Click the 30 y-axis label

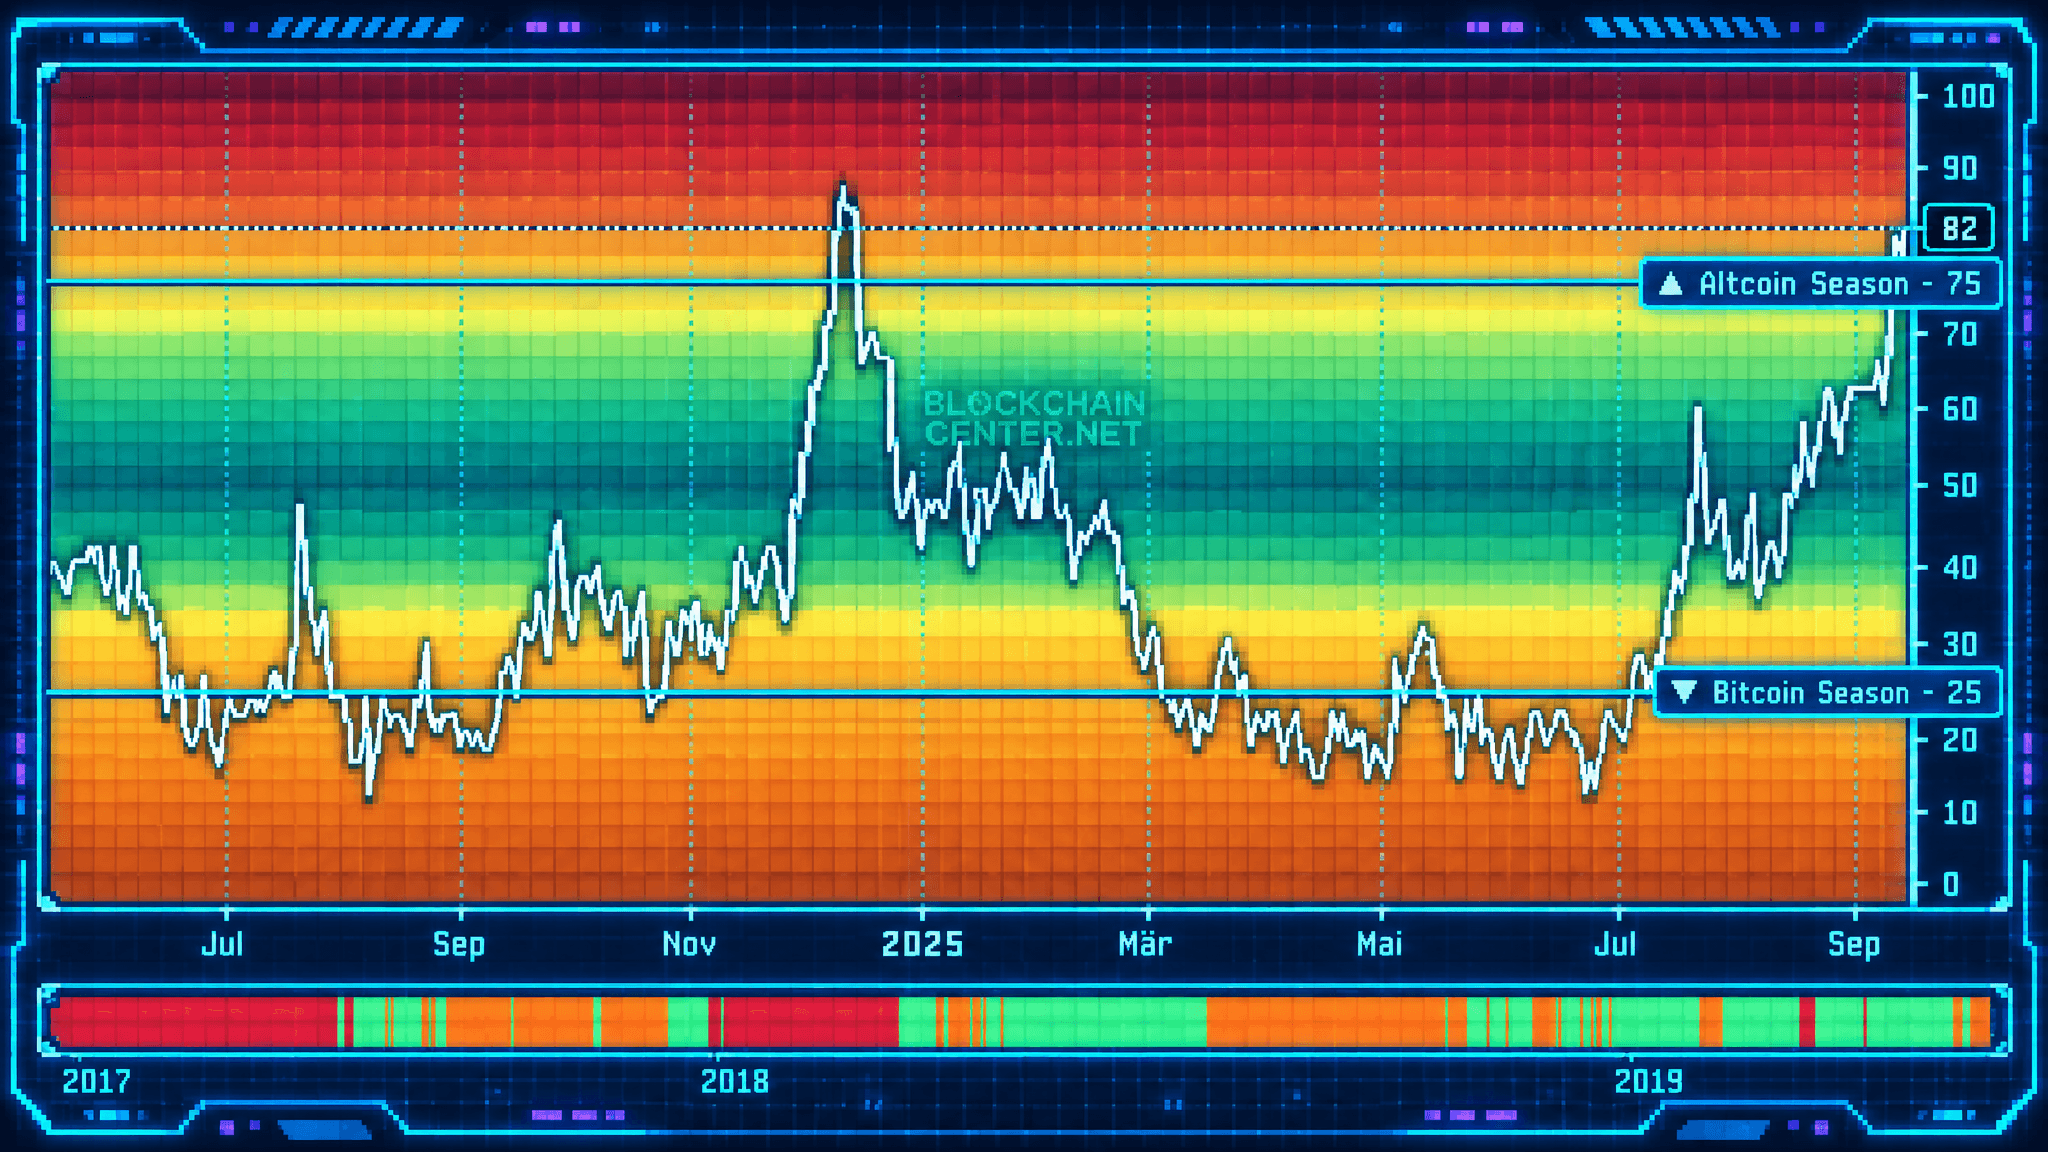click(x=1960, y=644)
